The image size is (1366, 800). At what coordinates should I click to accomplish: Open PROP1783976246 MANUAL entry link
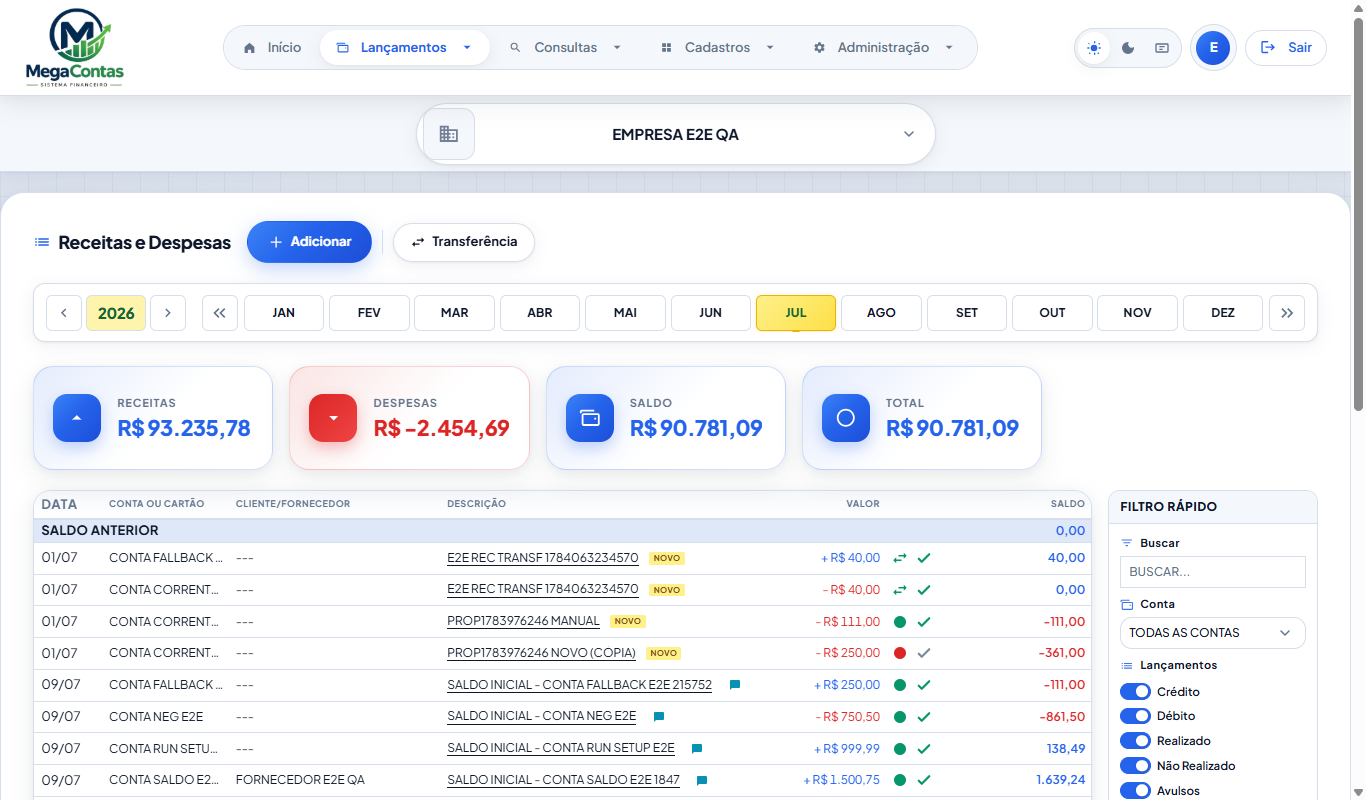(523, 622)
